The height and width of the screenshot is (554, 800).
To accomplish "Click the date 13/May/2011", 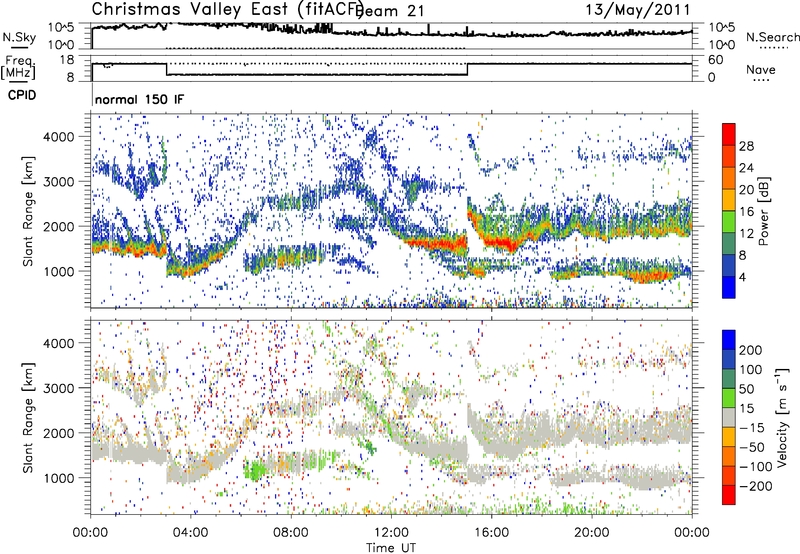I will tap(637, 10).
